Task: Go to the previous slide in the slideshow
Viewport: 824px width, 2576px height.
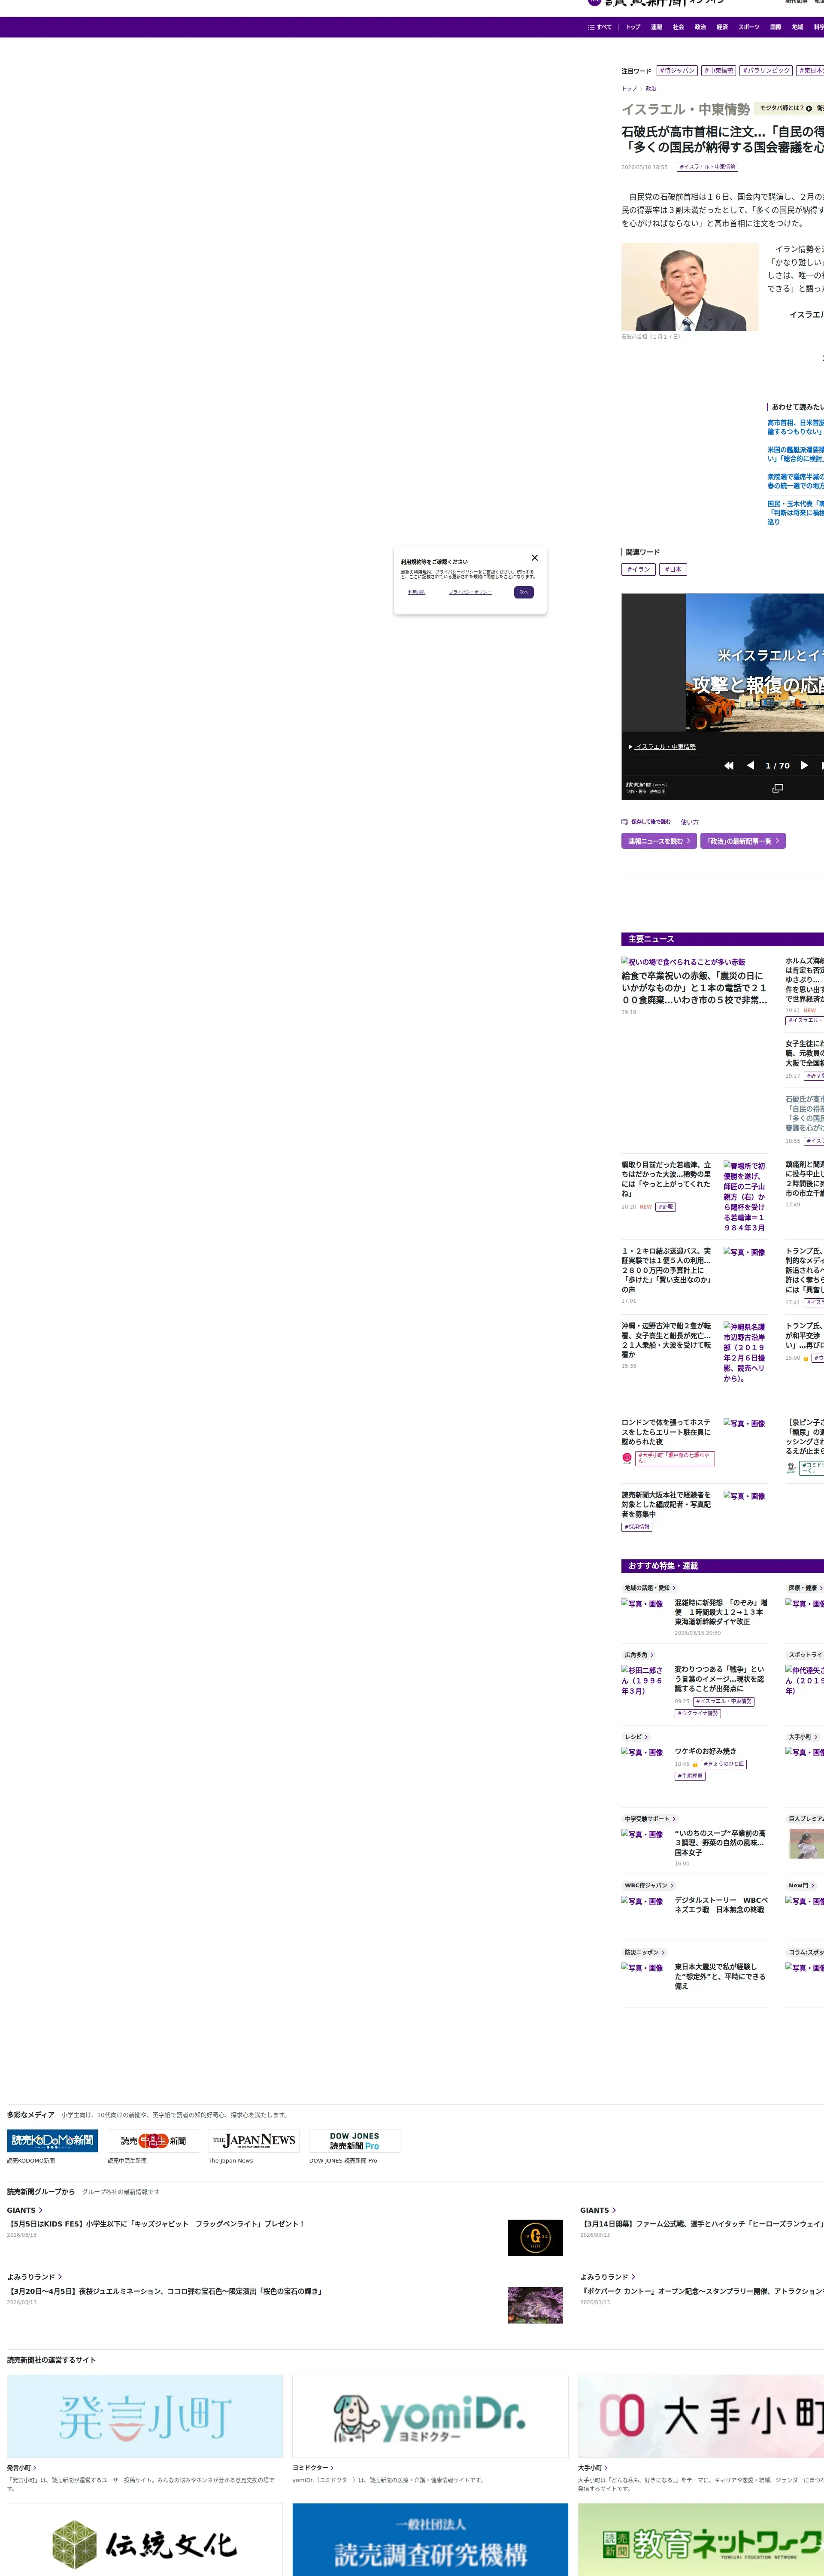Action: click(750, 765)
